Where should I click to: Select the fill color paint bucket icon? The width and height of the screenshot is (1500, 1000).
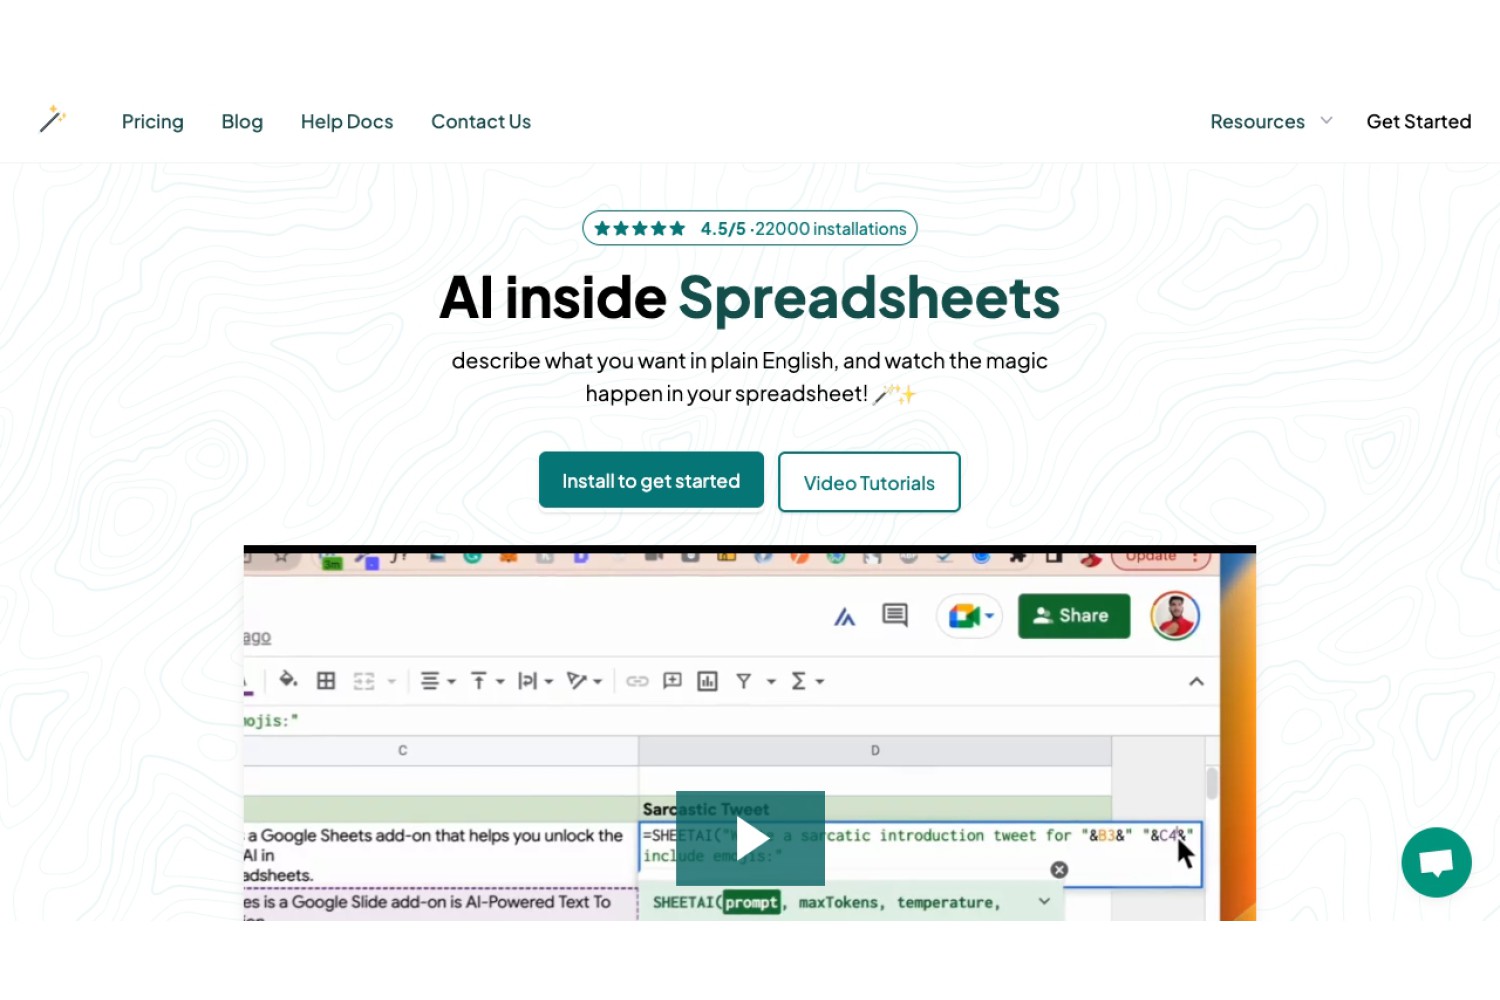288,680
